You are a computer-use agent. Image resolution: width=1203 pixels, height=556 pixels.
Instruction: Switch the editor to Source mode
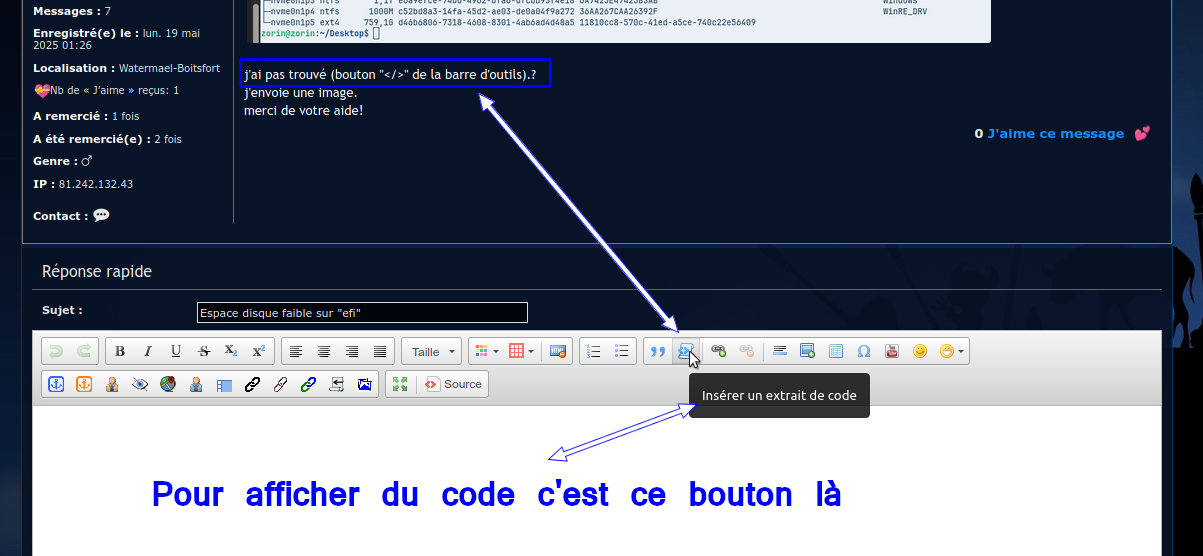(453, 384)
